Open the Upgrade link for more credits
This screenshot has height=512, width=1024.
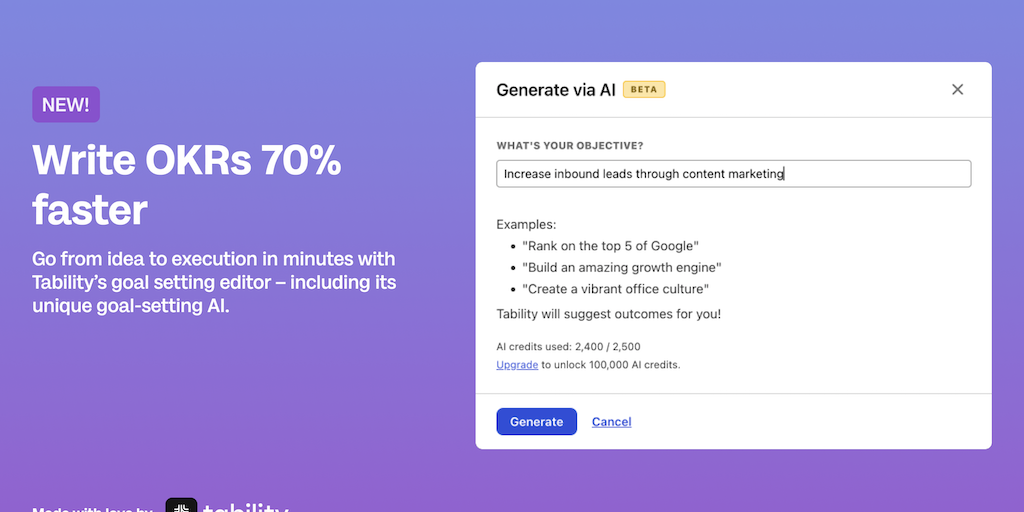[517, 365]
